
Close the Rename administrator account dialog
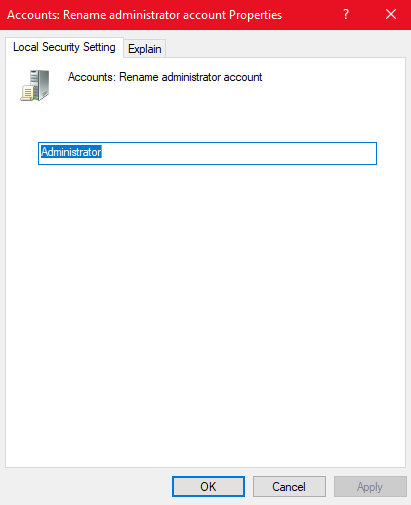391,14
